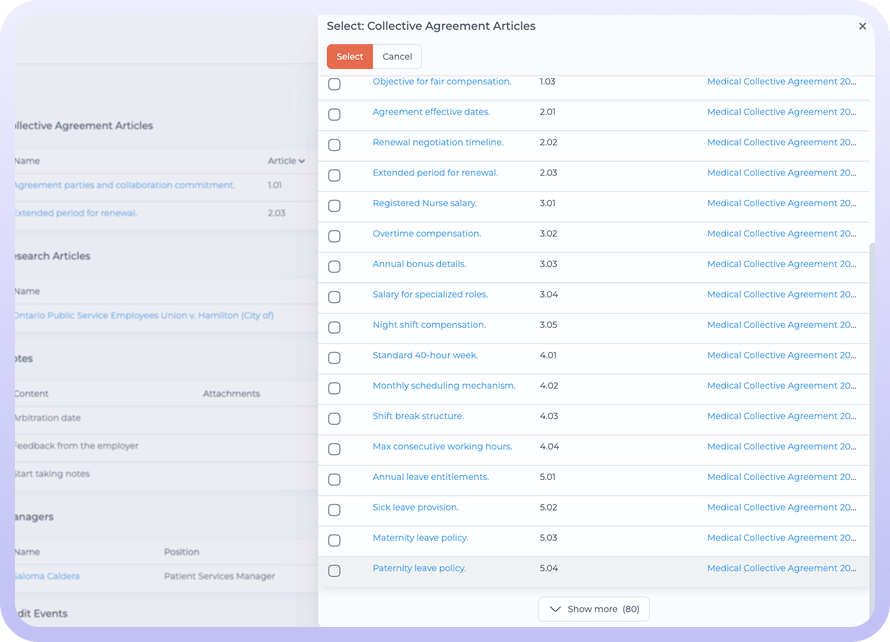Open the Shift break structure article
The width and height of the screenshot is (890, 642).
pos(418,416)
